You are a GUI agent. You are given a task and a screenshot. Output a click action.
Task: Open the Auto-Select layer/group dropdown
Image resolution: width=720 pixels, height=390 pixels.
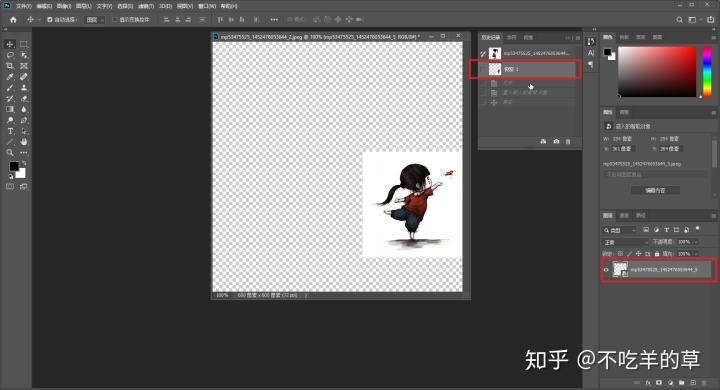[95, 20]
